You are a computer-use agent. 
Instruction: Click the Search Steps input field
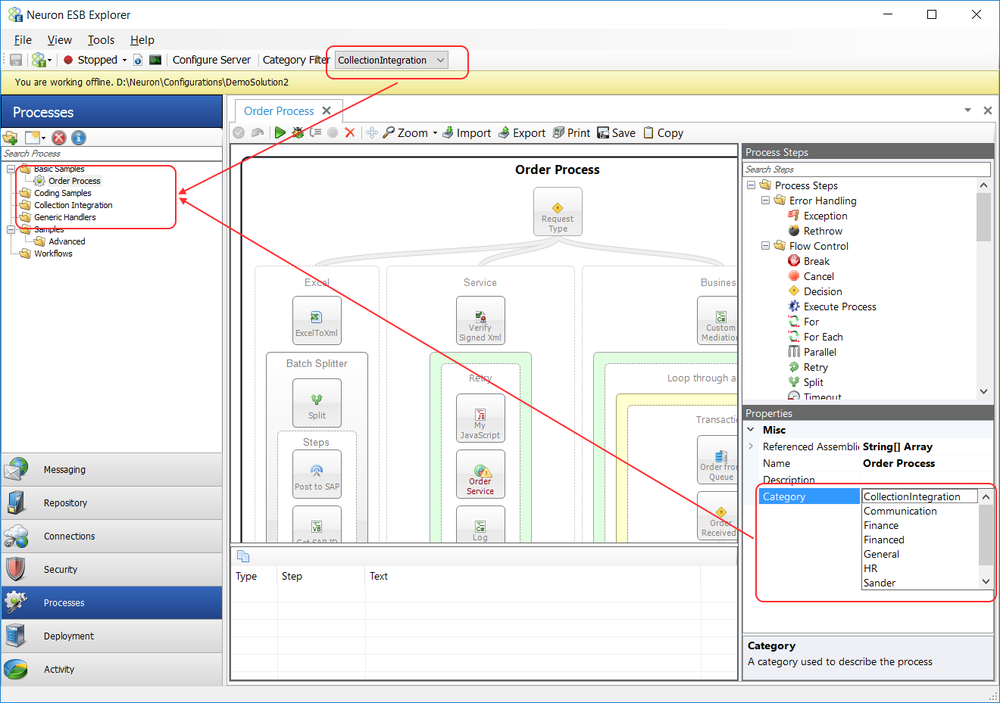(x=867, y=169)
